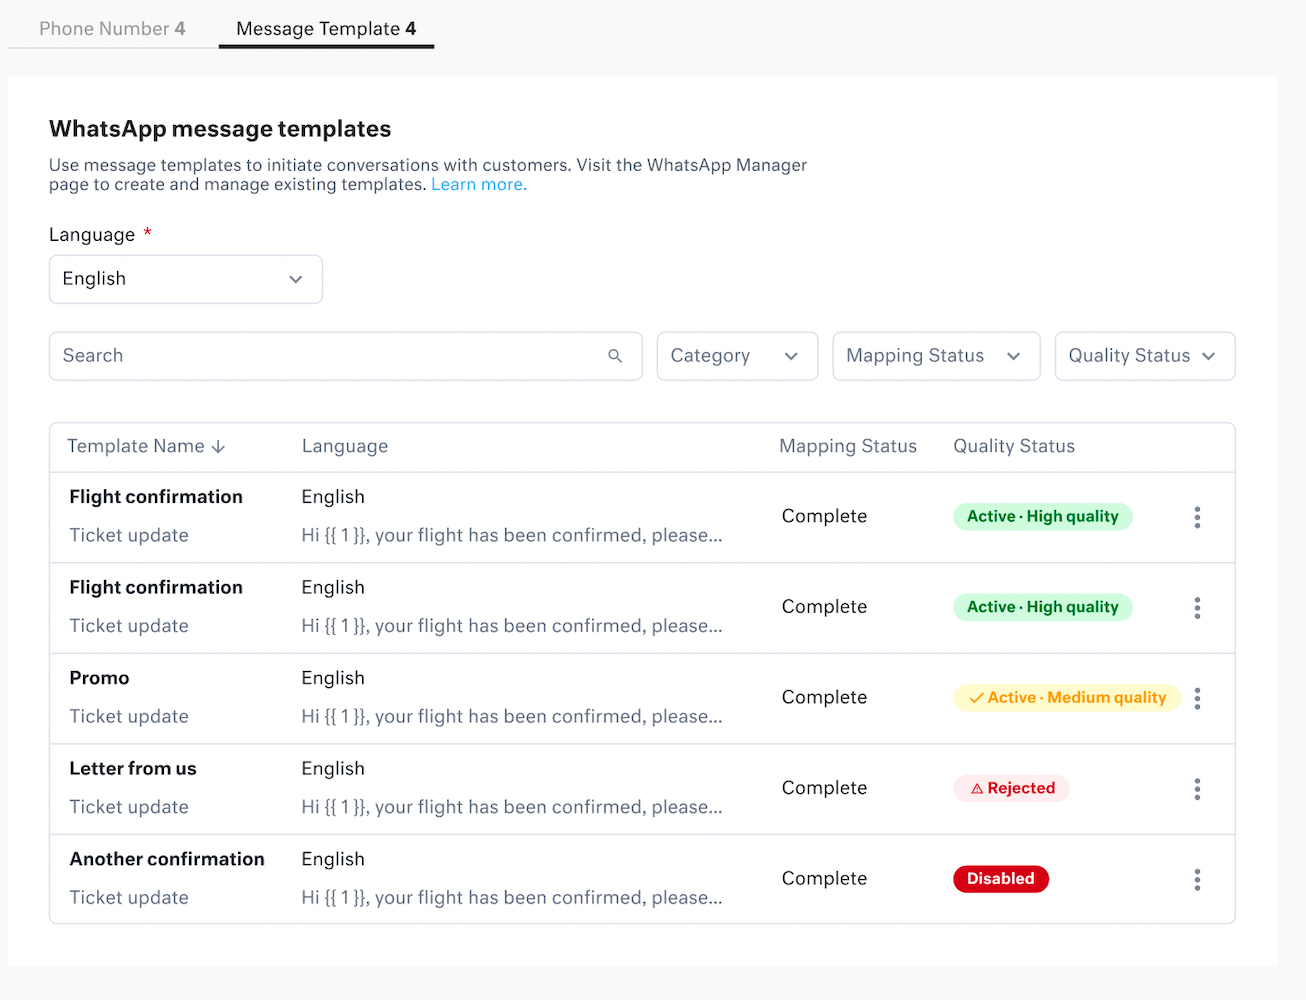This screenshot has height=1000, width=1306.
Task: Open kebab menu for Another confirmation row
Action: pos(1197,879)
